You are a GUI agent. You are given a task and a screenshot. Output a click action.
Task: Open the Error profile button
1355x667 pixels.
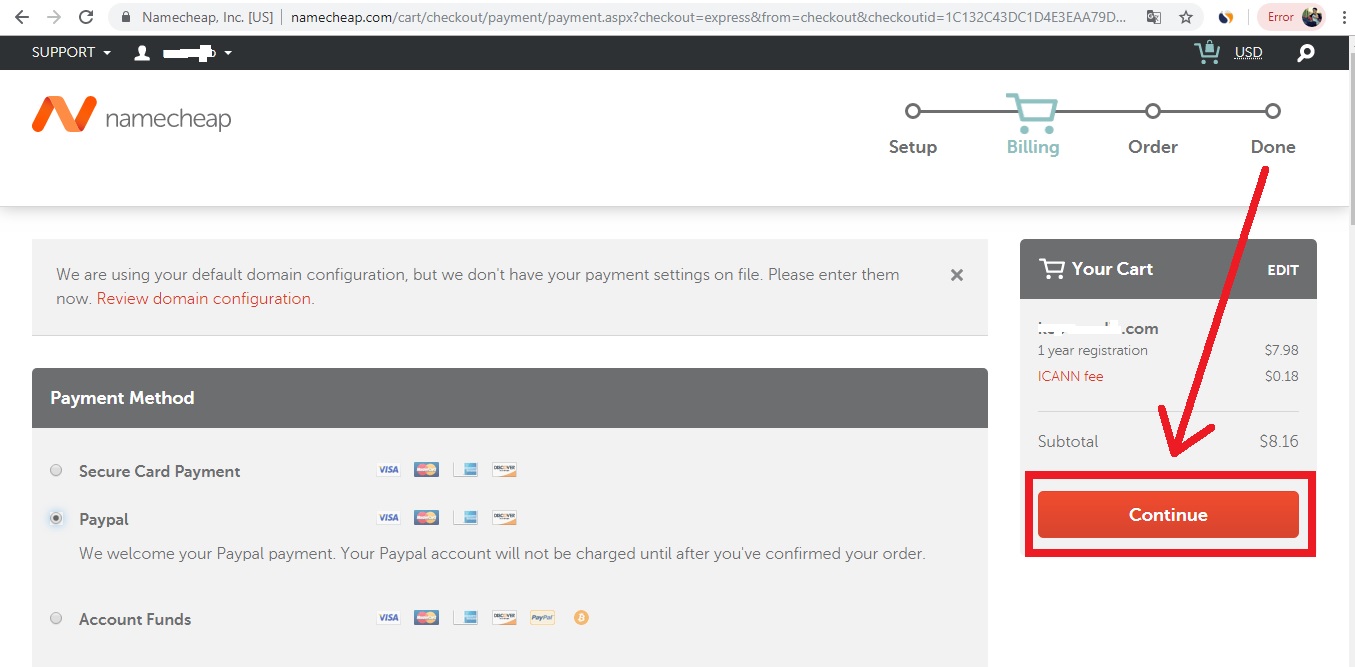pyautogui.click(x=1291, y=17)
